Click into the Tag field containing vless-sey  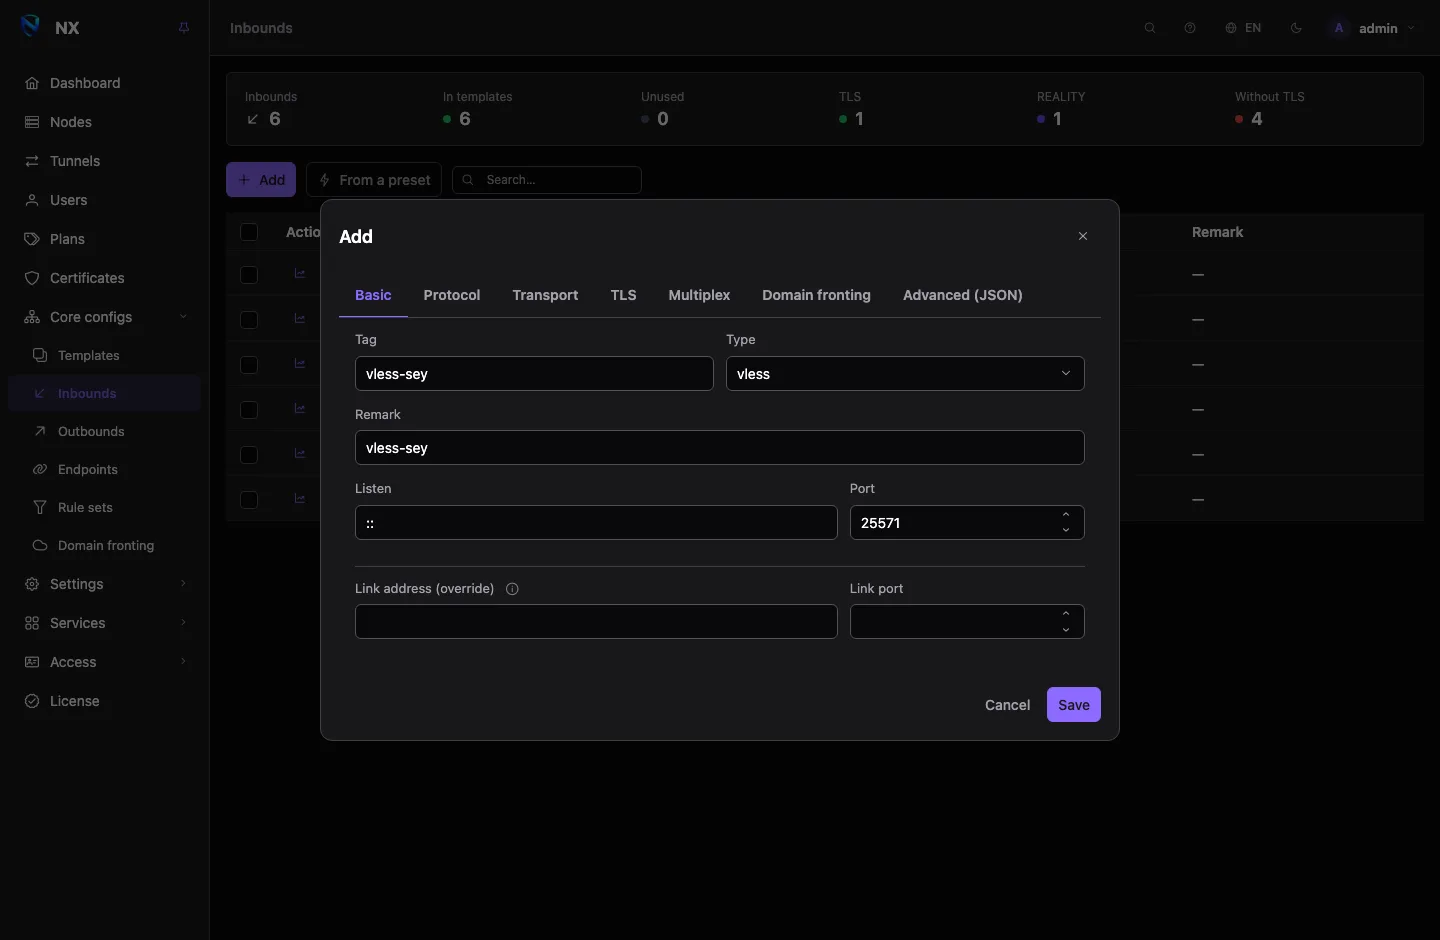[x=534, y=374]
